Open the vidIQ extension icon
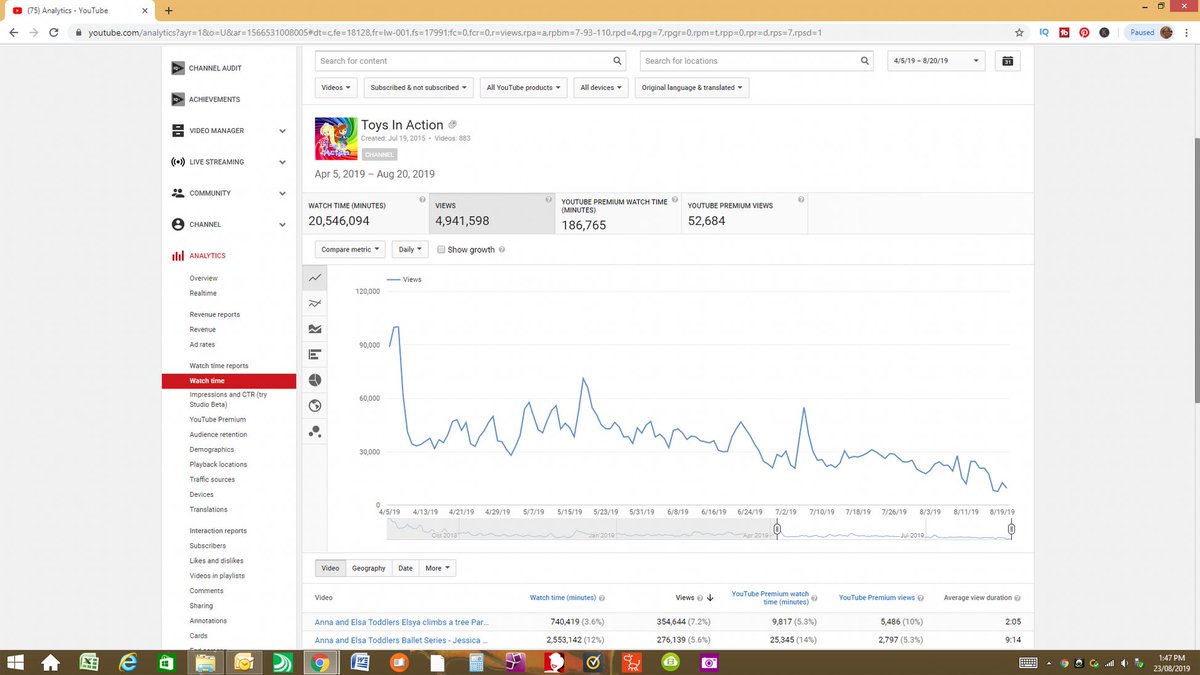Image resolution: width=1200 pixels, height=675 pixels. click(x=1044, y=32)
